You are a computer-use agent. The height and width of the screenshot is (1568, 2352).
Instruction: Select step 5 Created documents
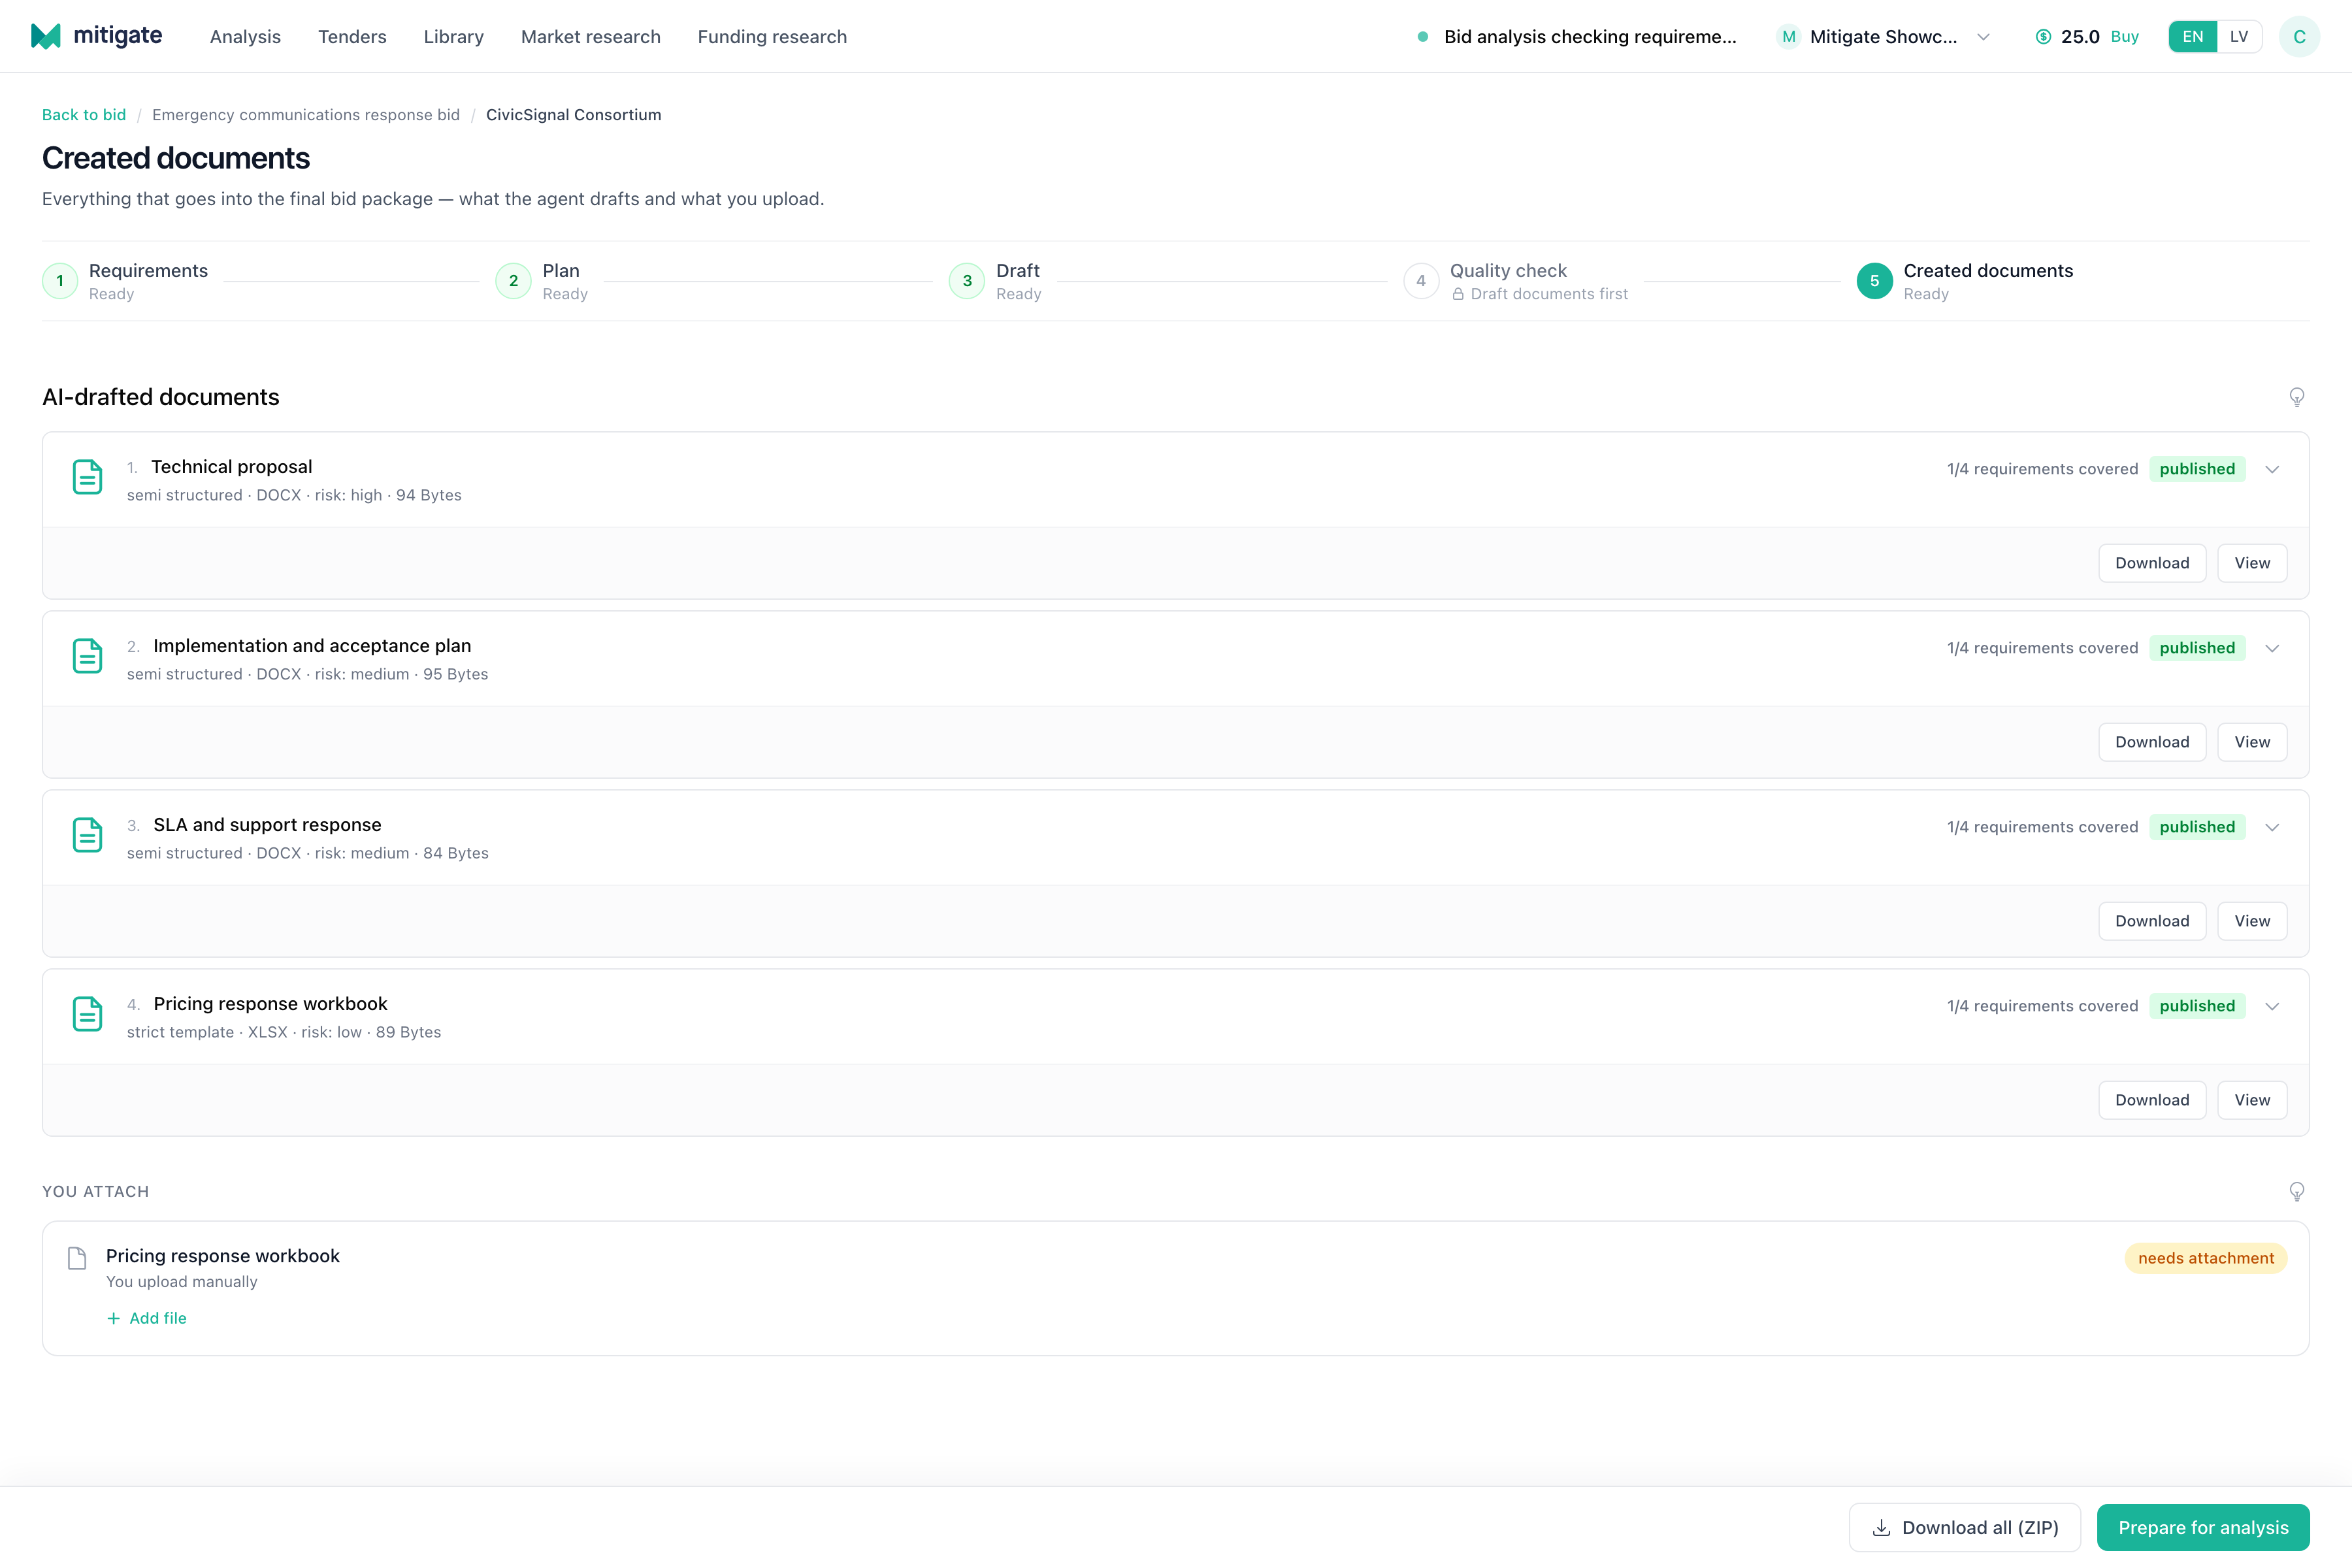[1965, 281]
